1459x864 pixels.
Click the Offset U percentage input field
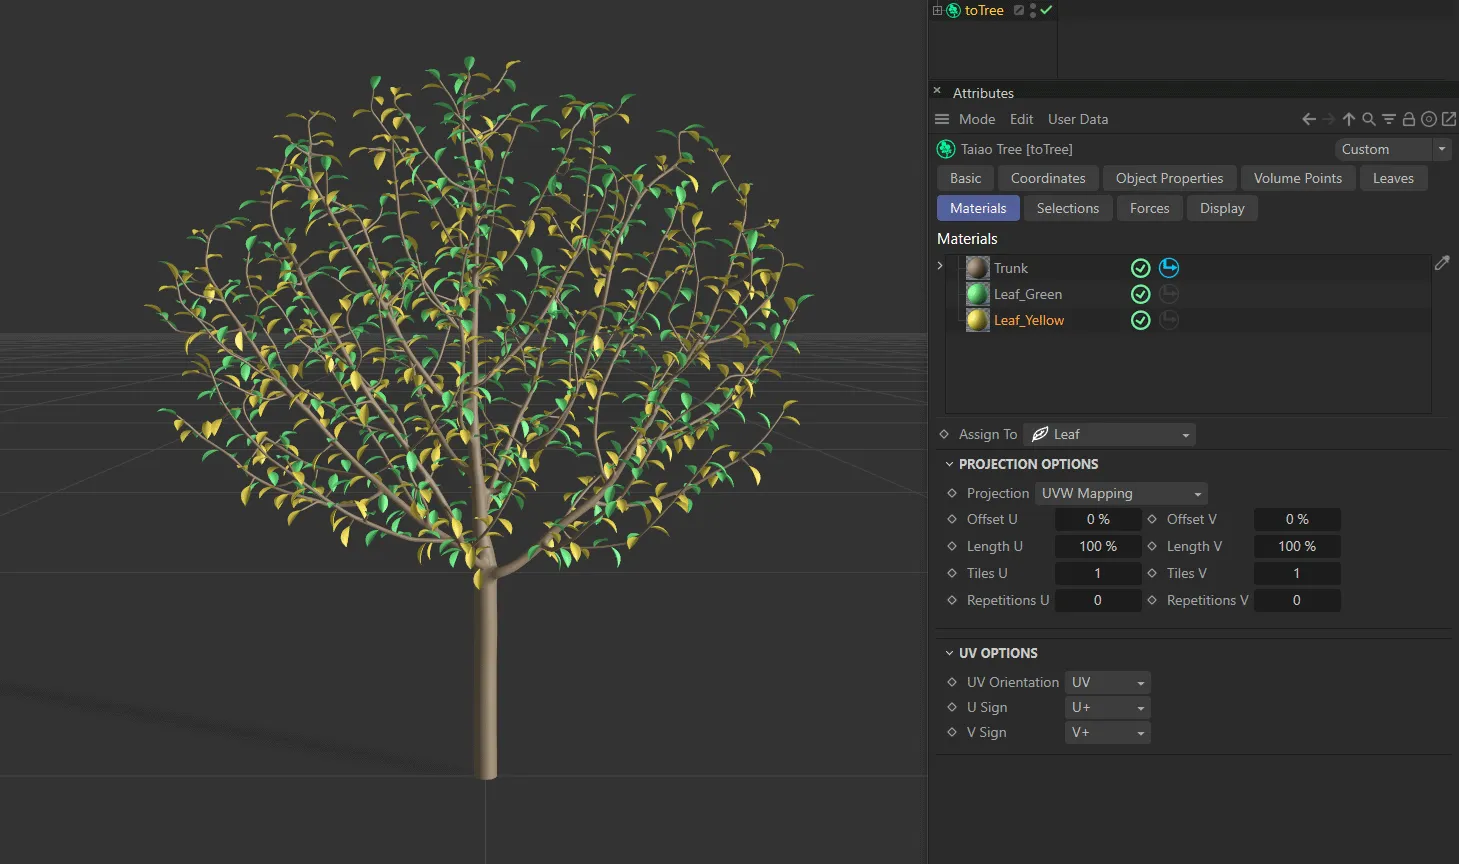(1097, 519)
